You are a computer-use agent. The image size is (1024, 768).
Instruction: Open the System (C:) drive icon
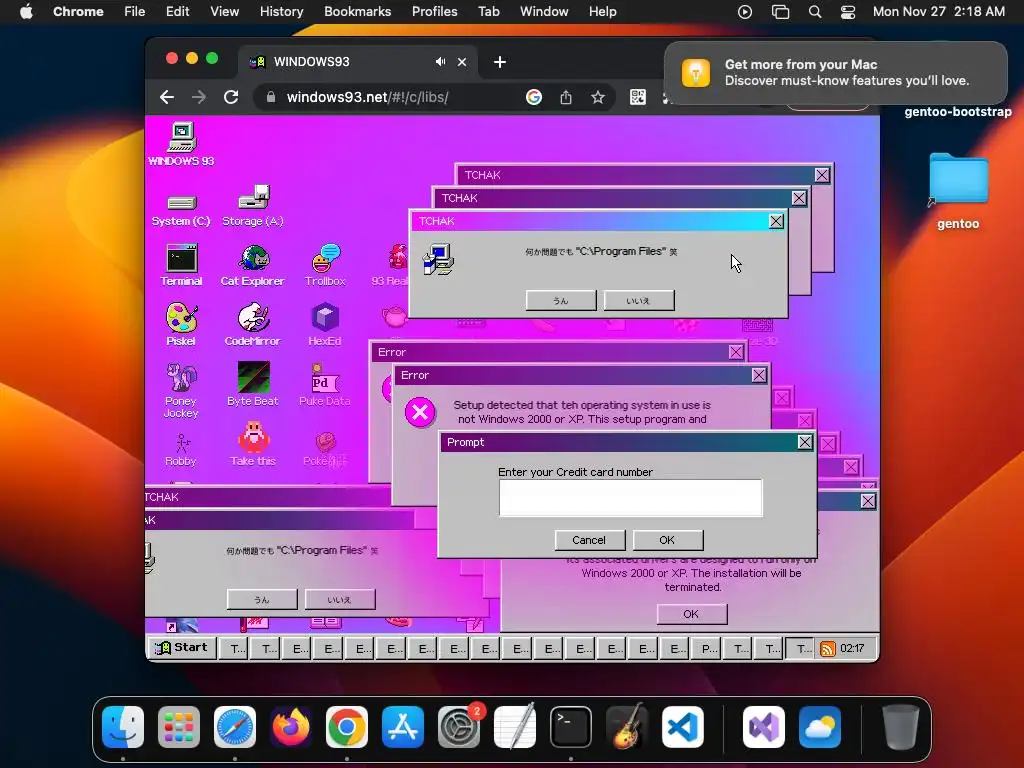tap(181, 209)
